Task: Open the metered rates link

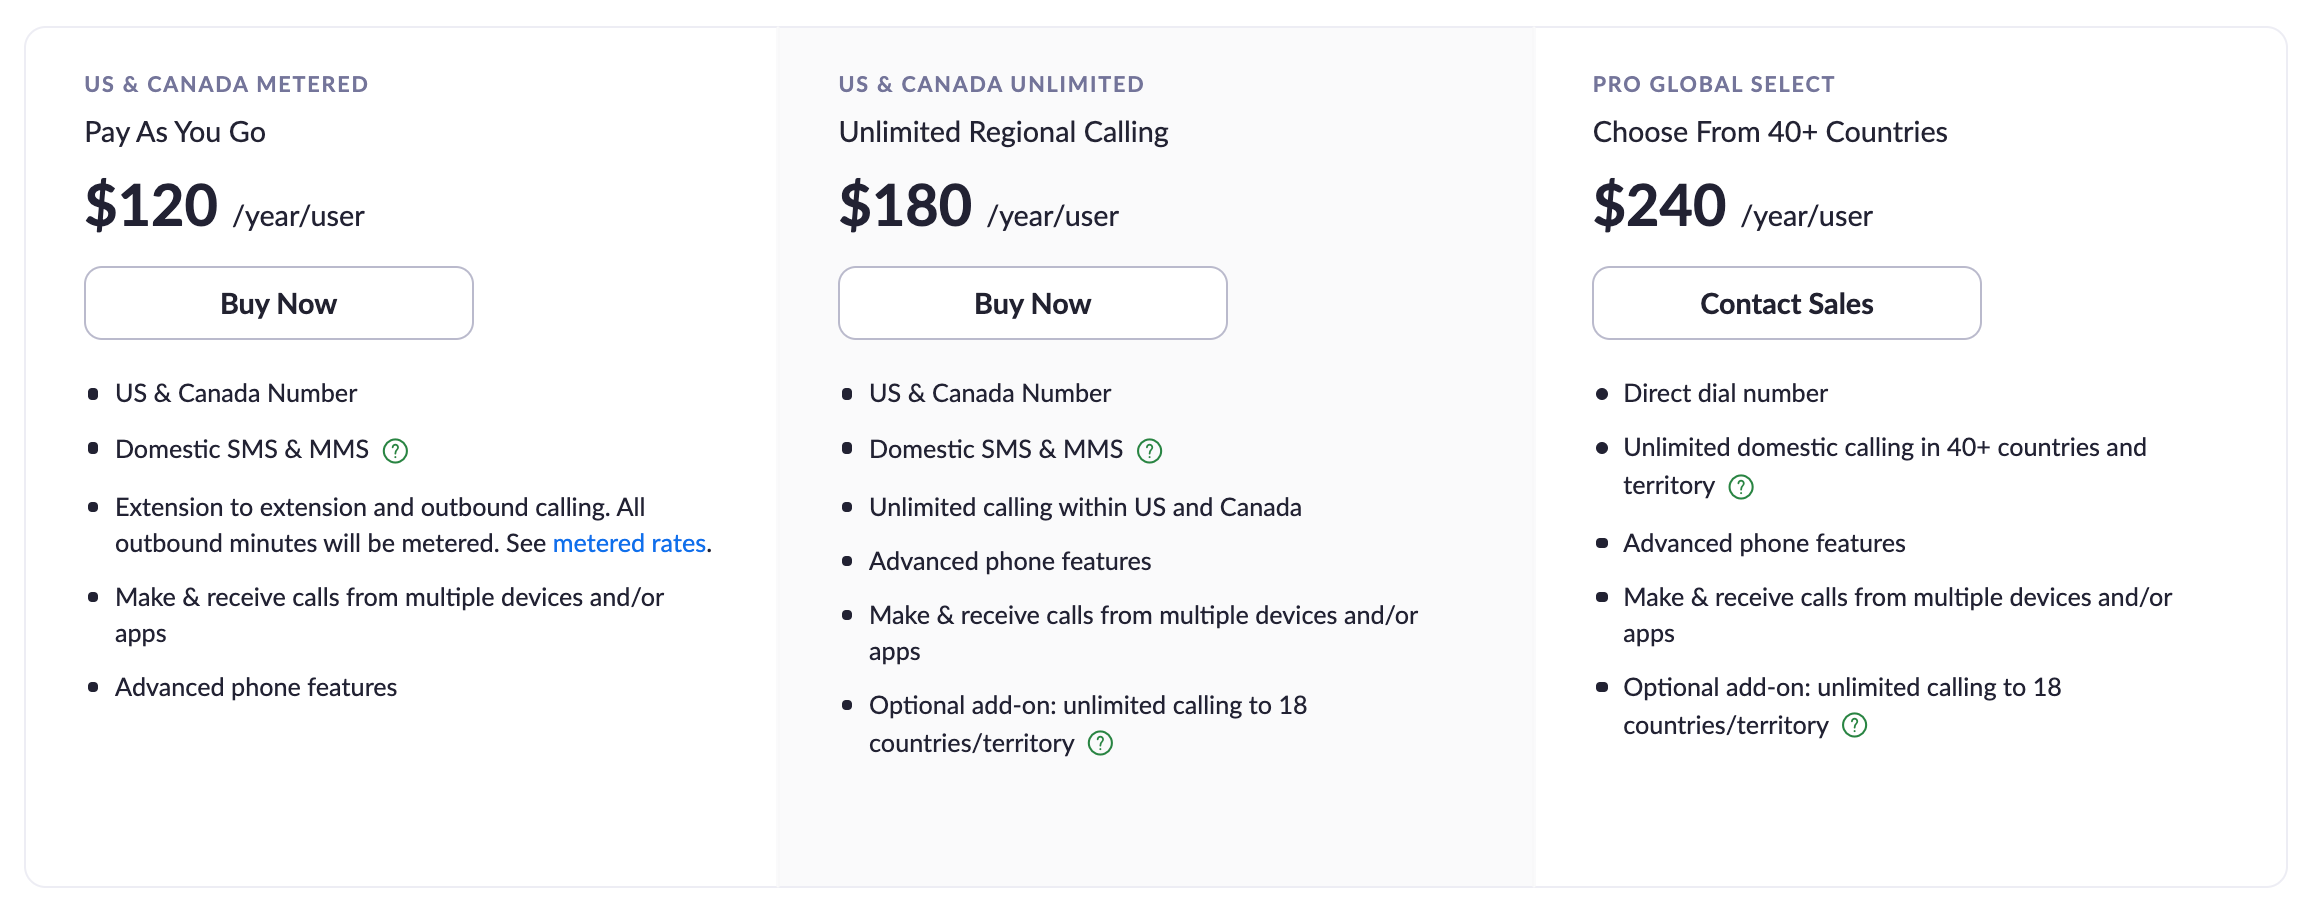Action: point(629,543)
